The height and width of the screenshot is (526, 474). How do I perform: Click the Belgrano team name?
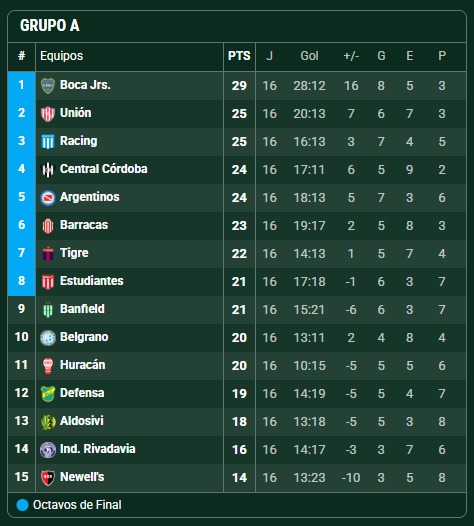pos(84,337)
